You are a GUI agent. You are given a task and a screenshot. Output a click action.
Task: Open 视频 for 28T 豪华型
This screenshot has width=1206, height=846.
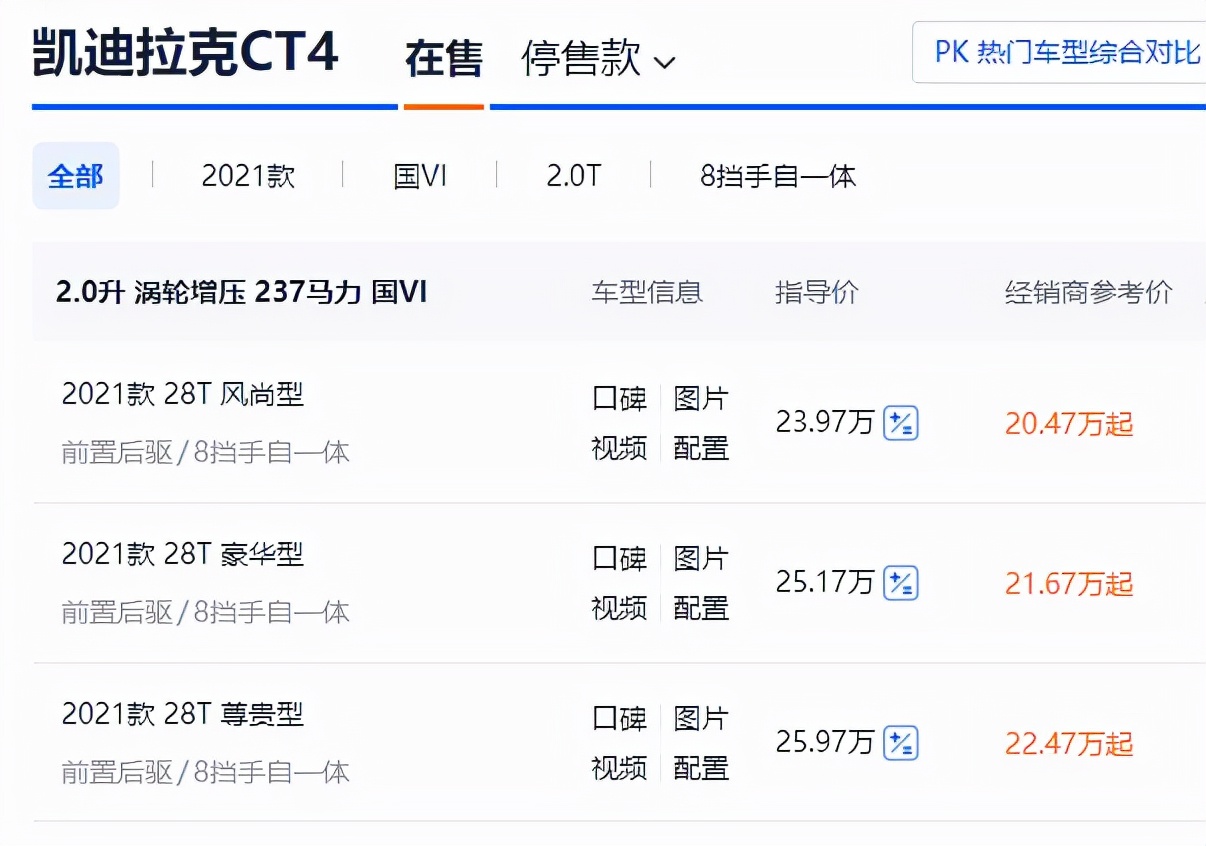[x=620, y=607]
